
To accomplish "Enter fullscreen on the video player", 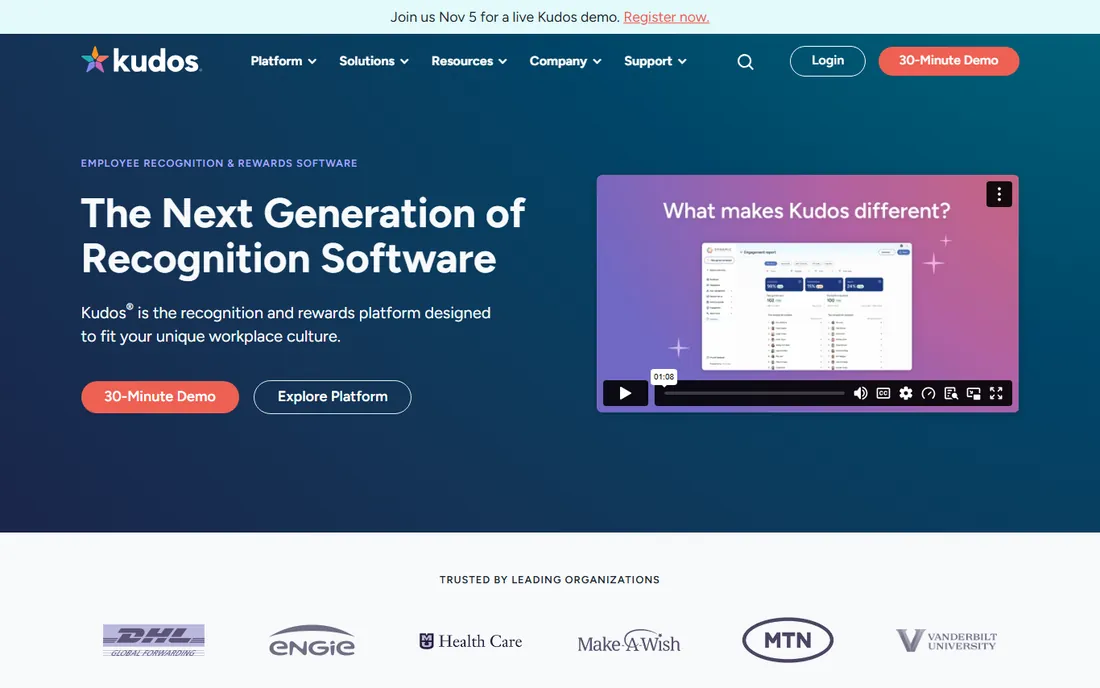I will tap(996, 393).
